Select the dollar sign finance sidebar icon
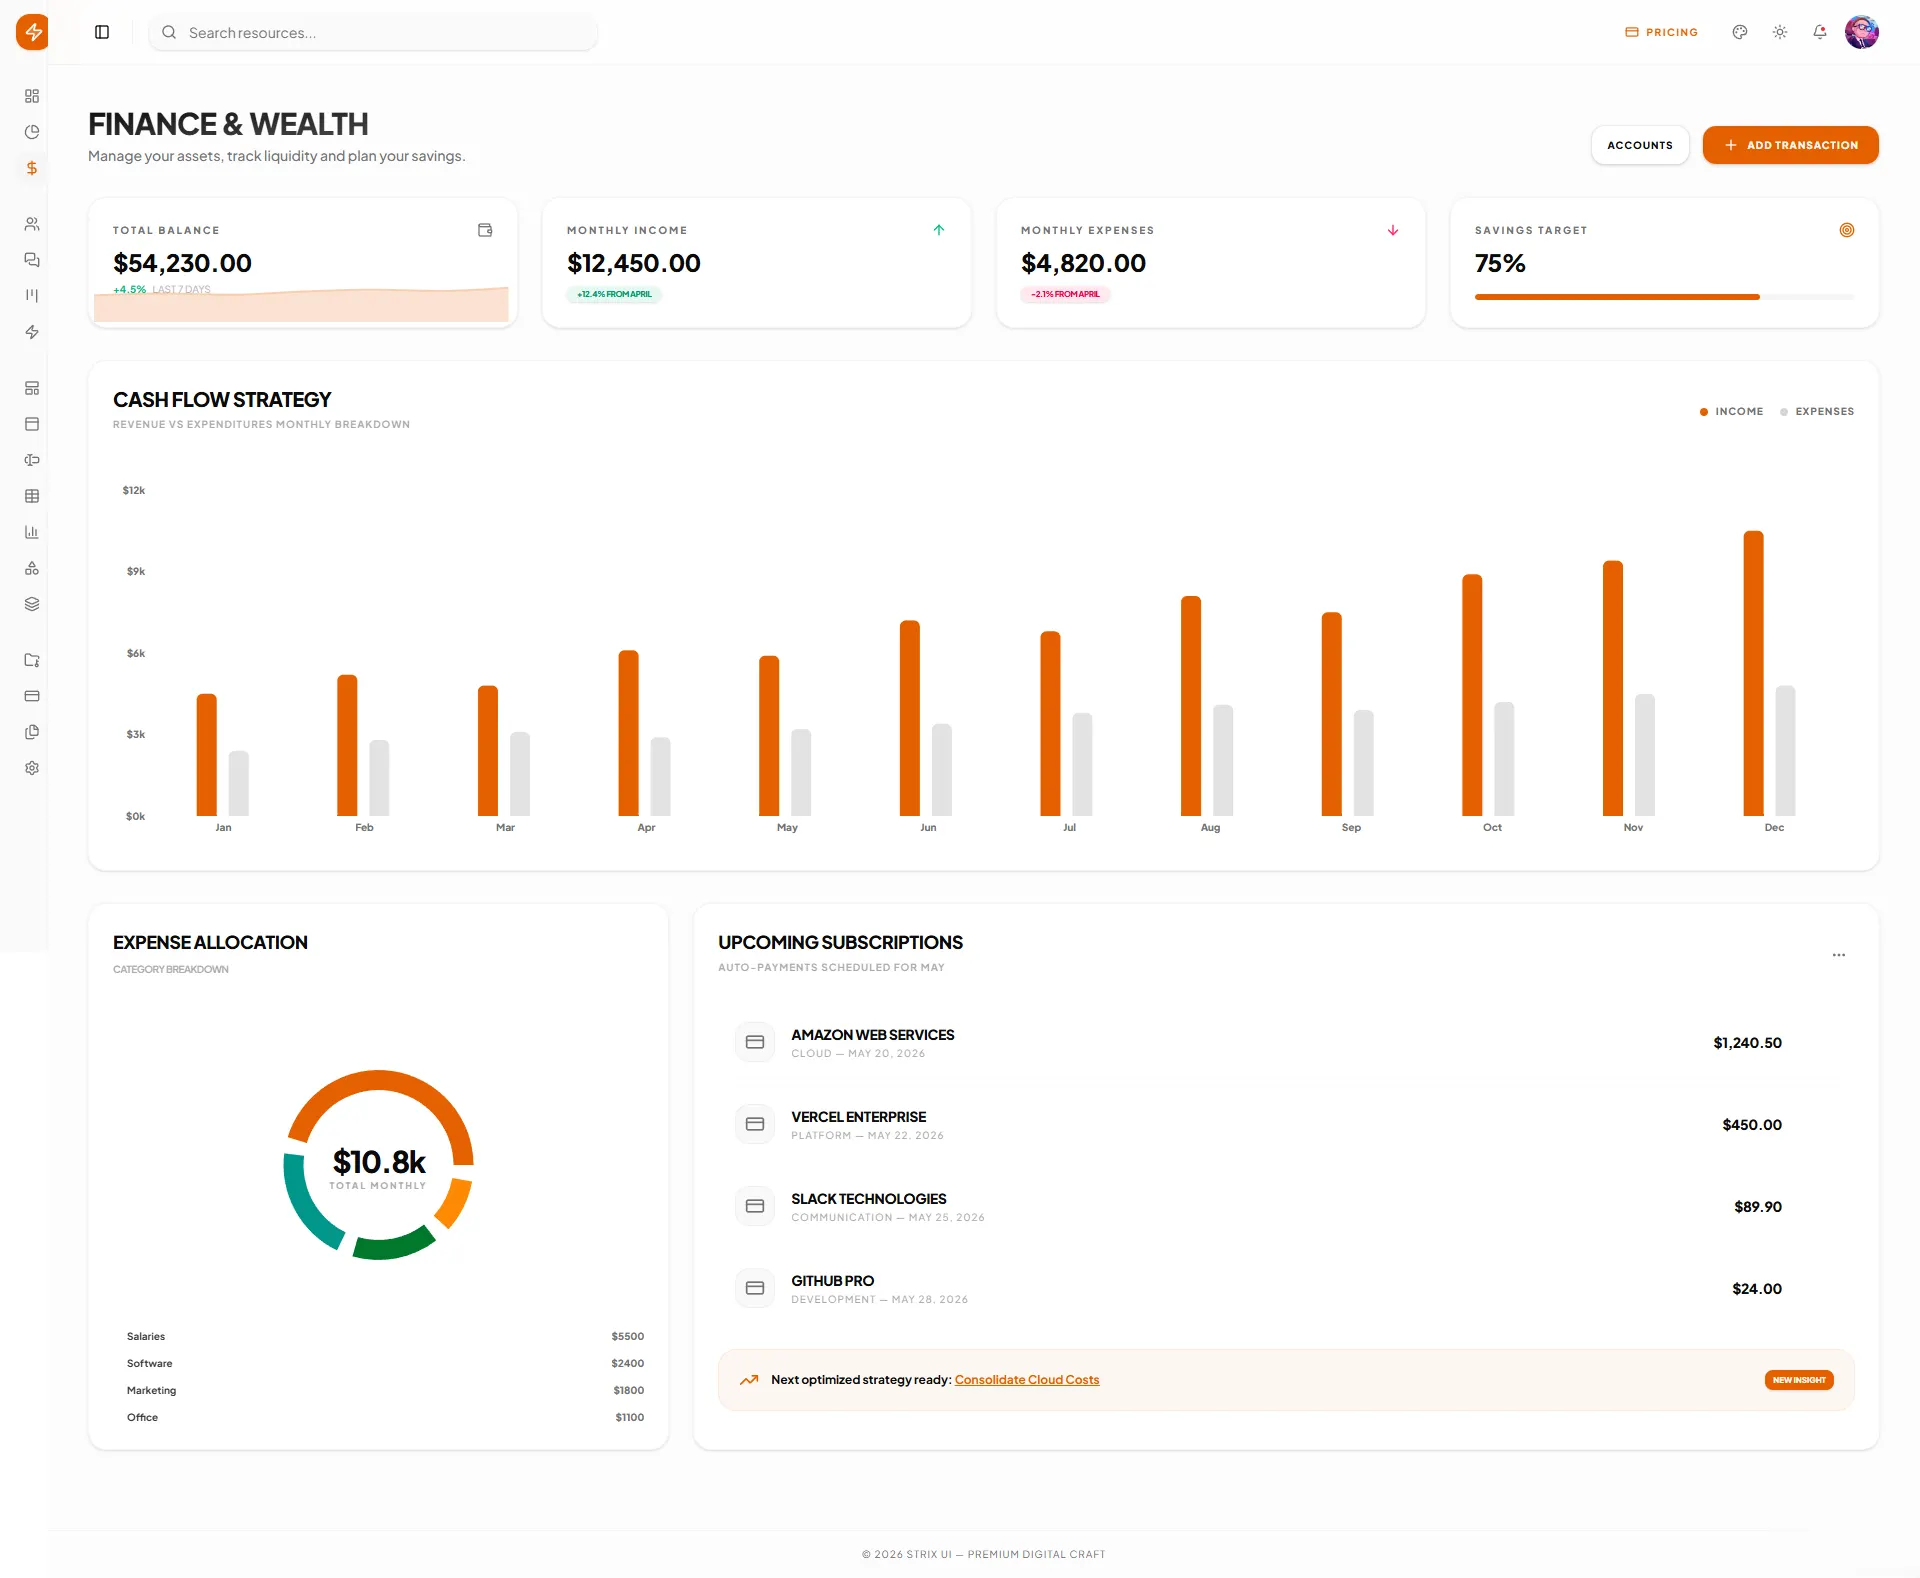1920x1578 pixels. pos(32,168)
